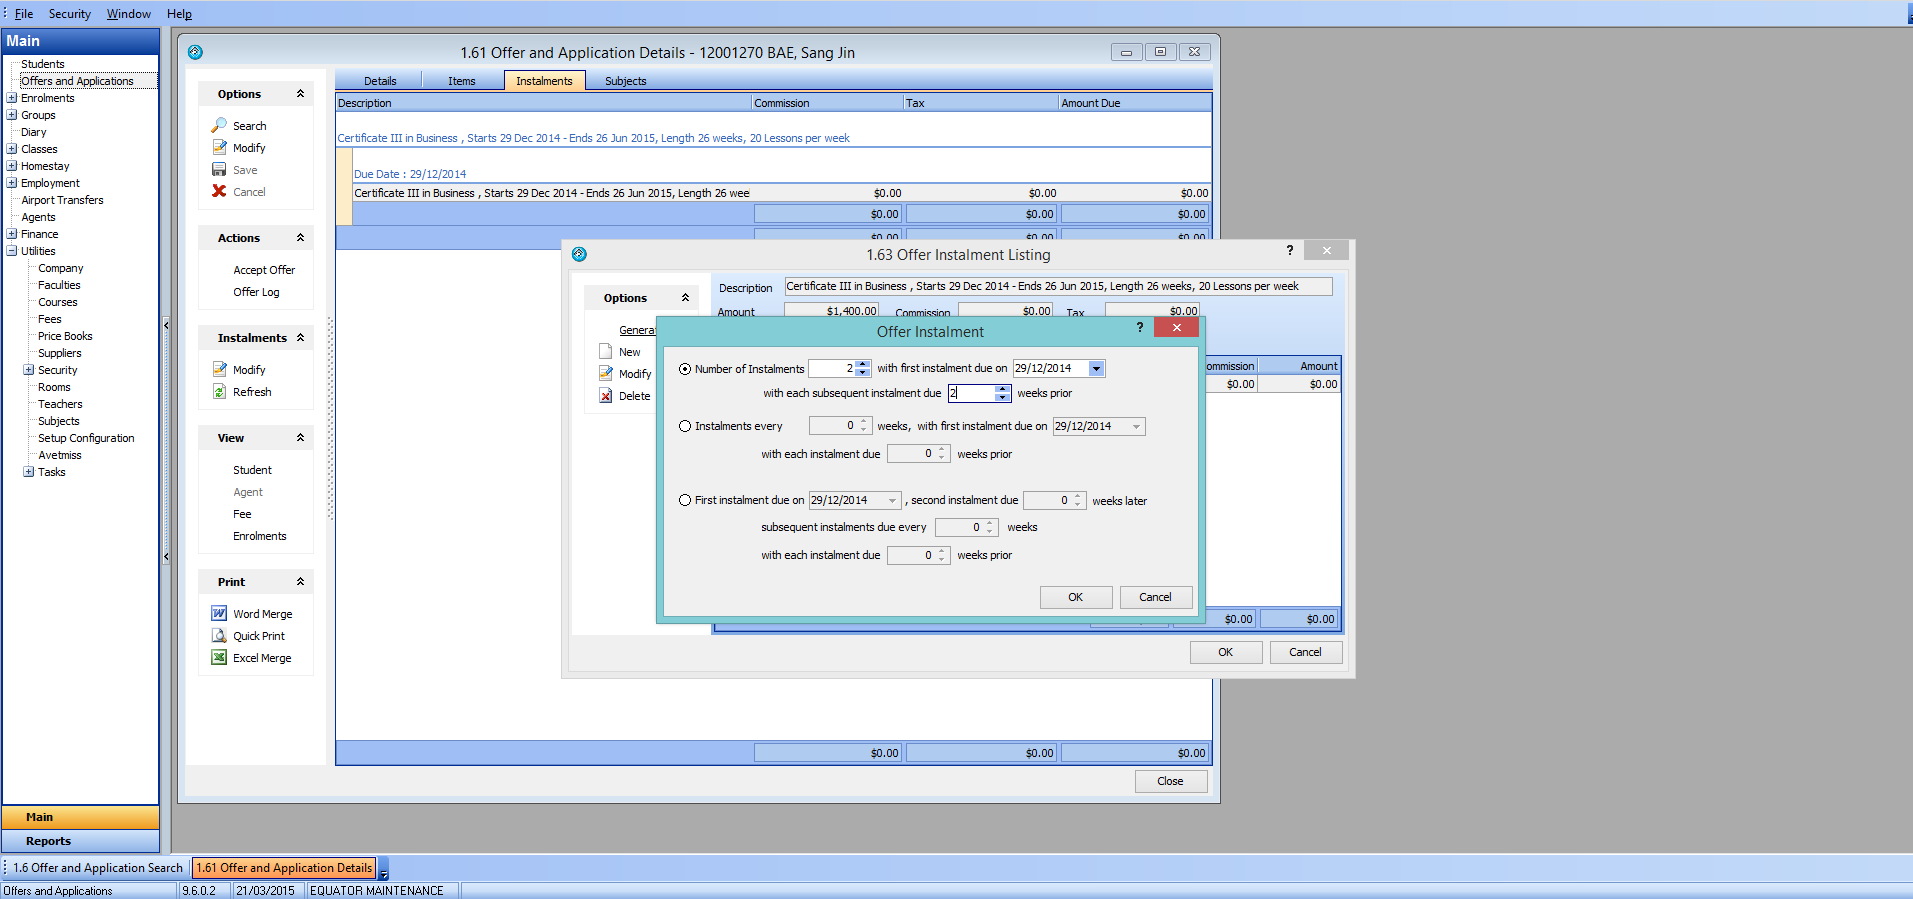Increase the Number of Instalments spinner value
Viewport: 1913px width, 899px height.
[863, 365]
